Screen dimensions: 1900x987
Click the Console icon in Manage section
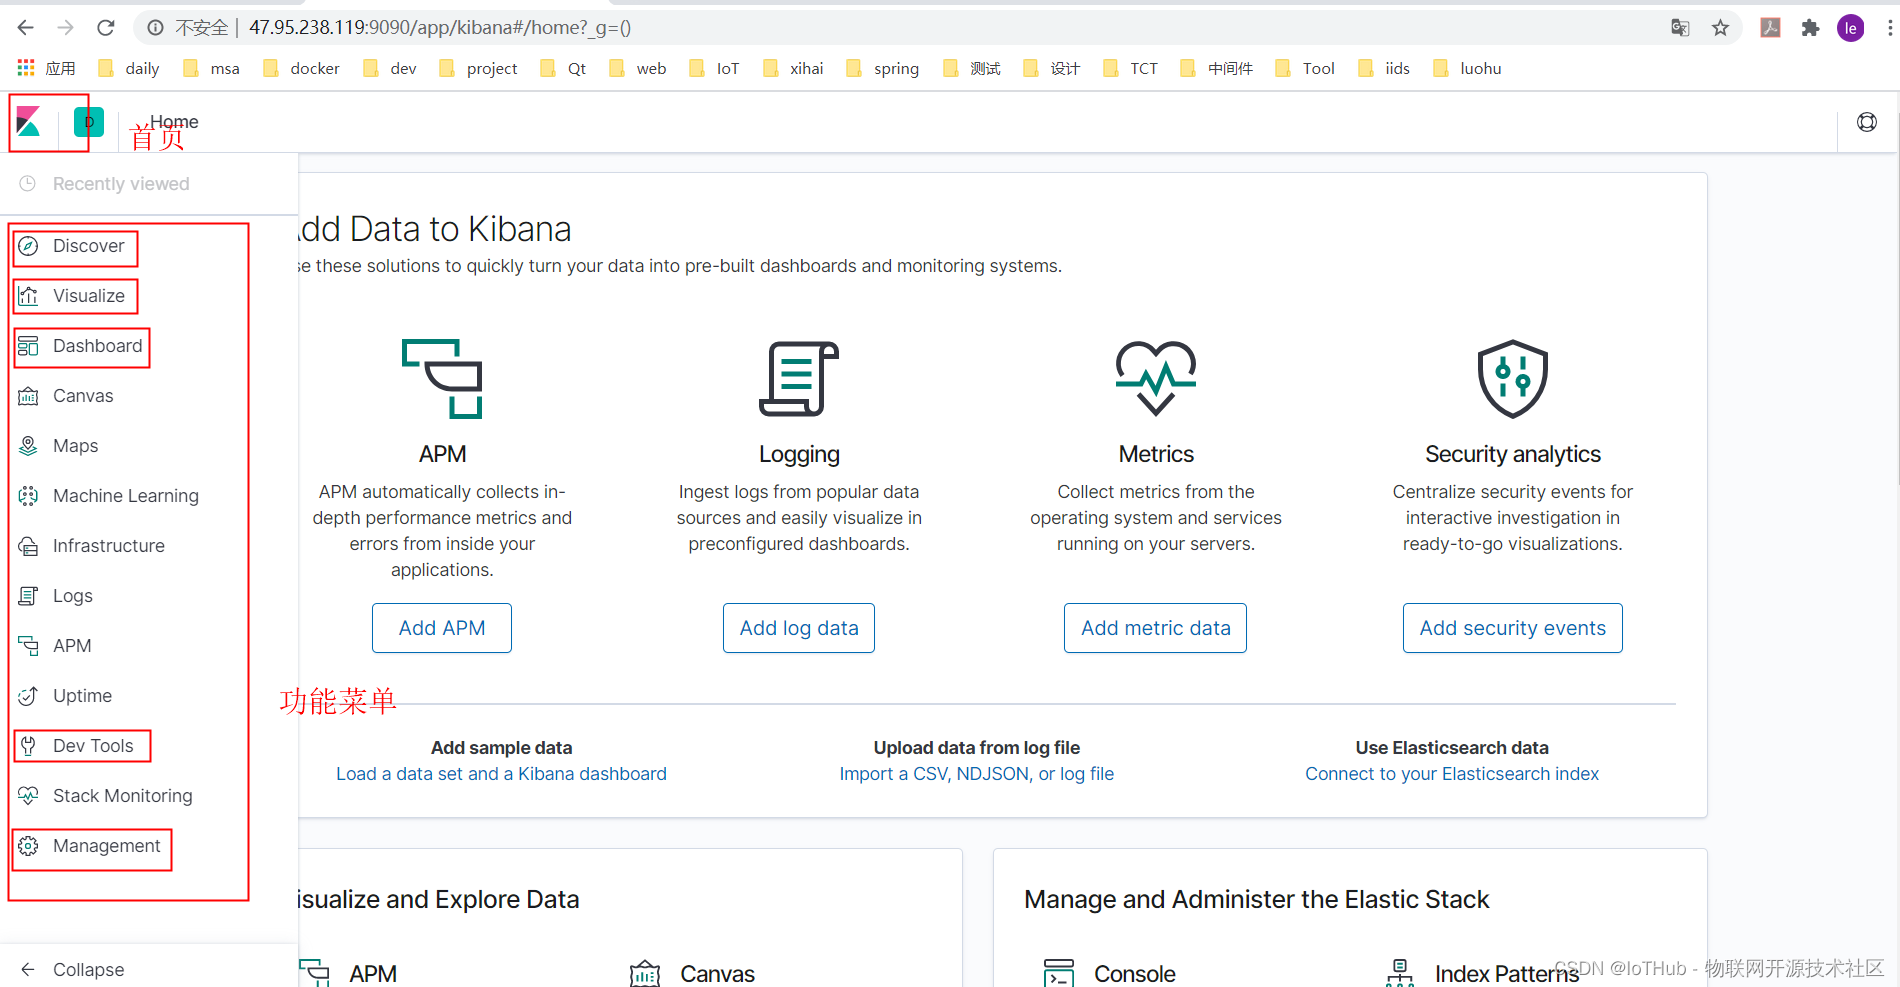[1059, 973]
